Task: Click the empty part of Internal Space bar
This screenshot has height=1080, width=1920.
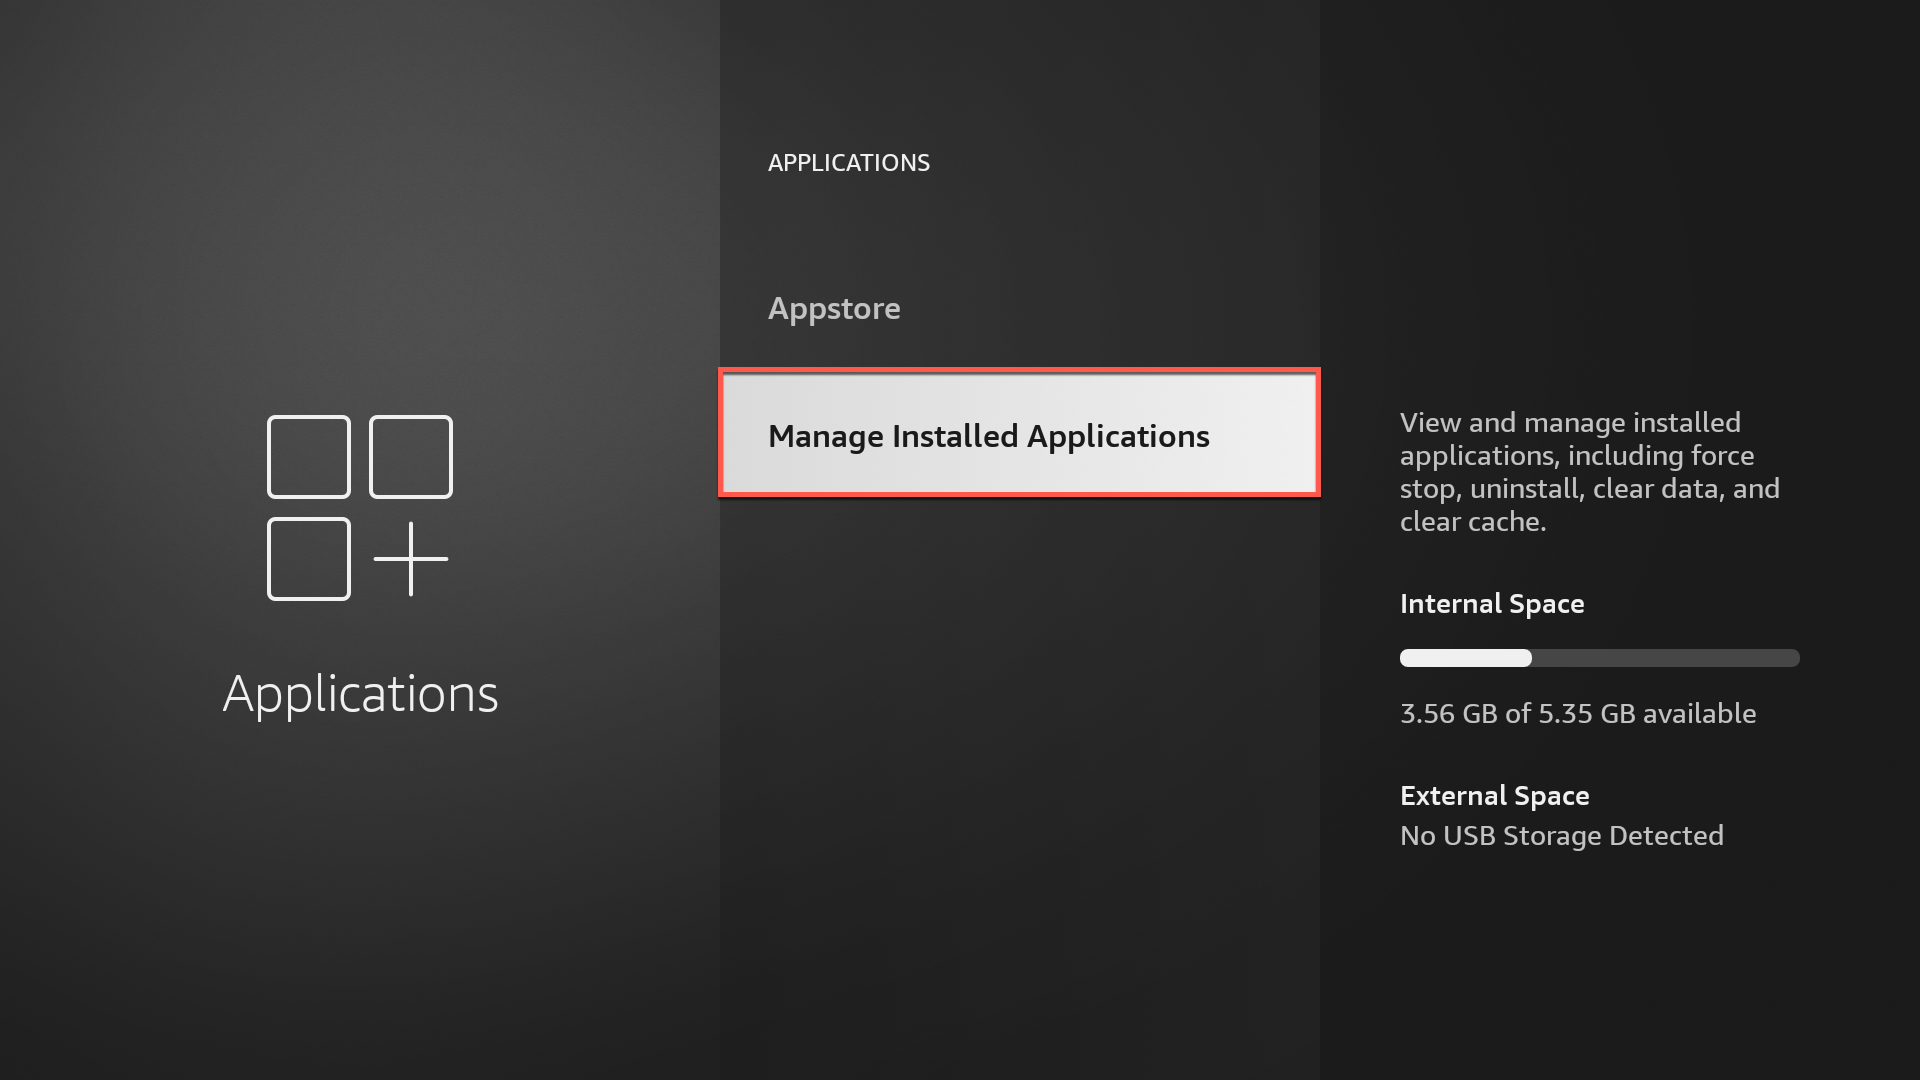Action: (1665, 658)
